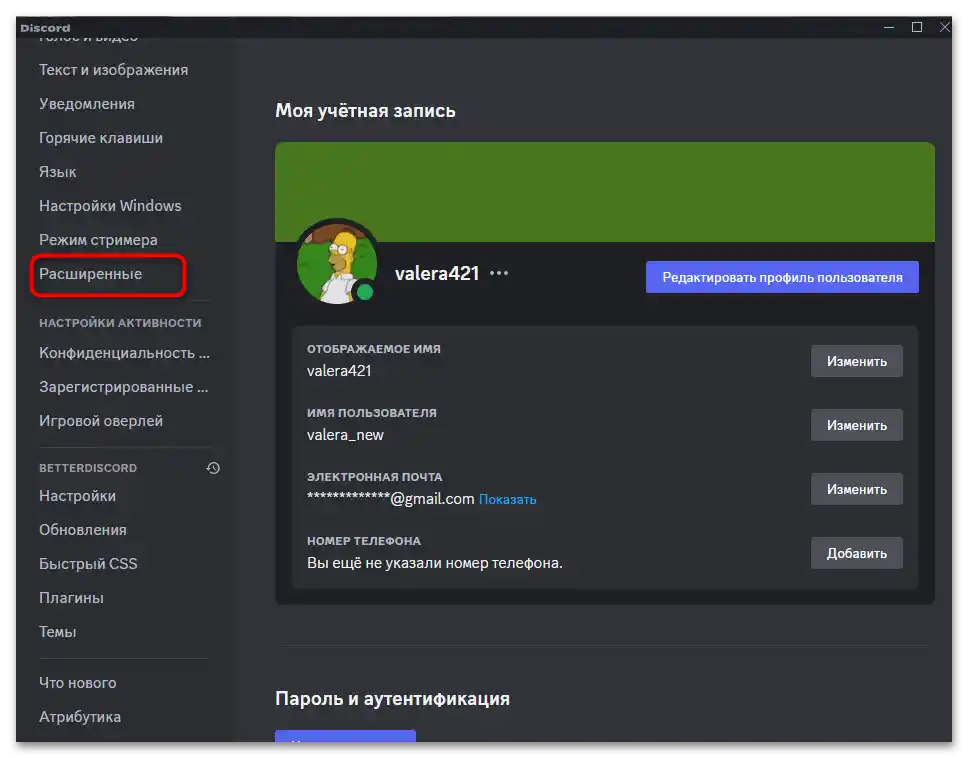The height and width of the screenshot is (758, 968).
Task: Open Быстрый CSS editor
Action: (x=88, y=564)
